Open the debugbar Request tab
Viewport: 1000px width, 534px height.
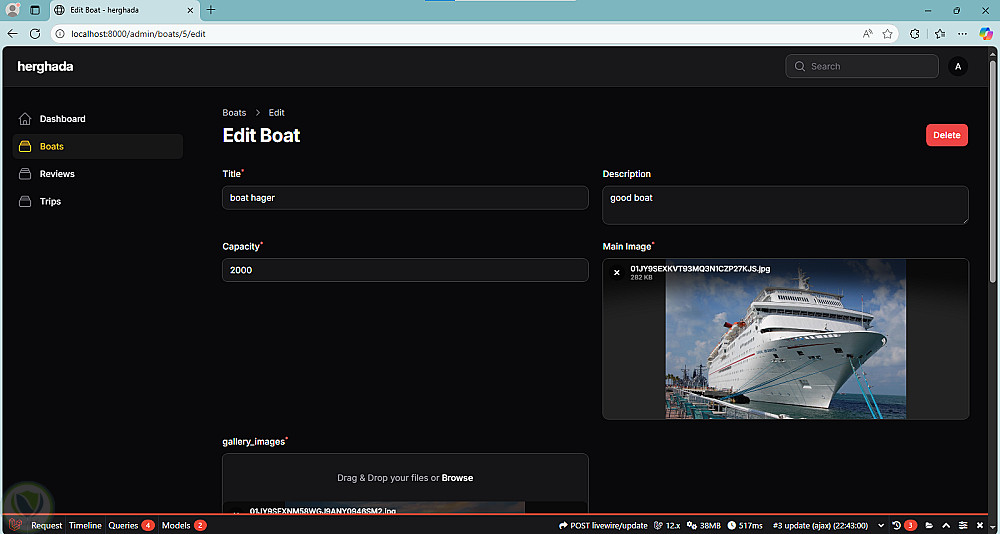click(x=47, y=526)
